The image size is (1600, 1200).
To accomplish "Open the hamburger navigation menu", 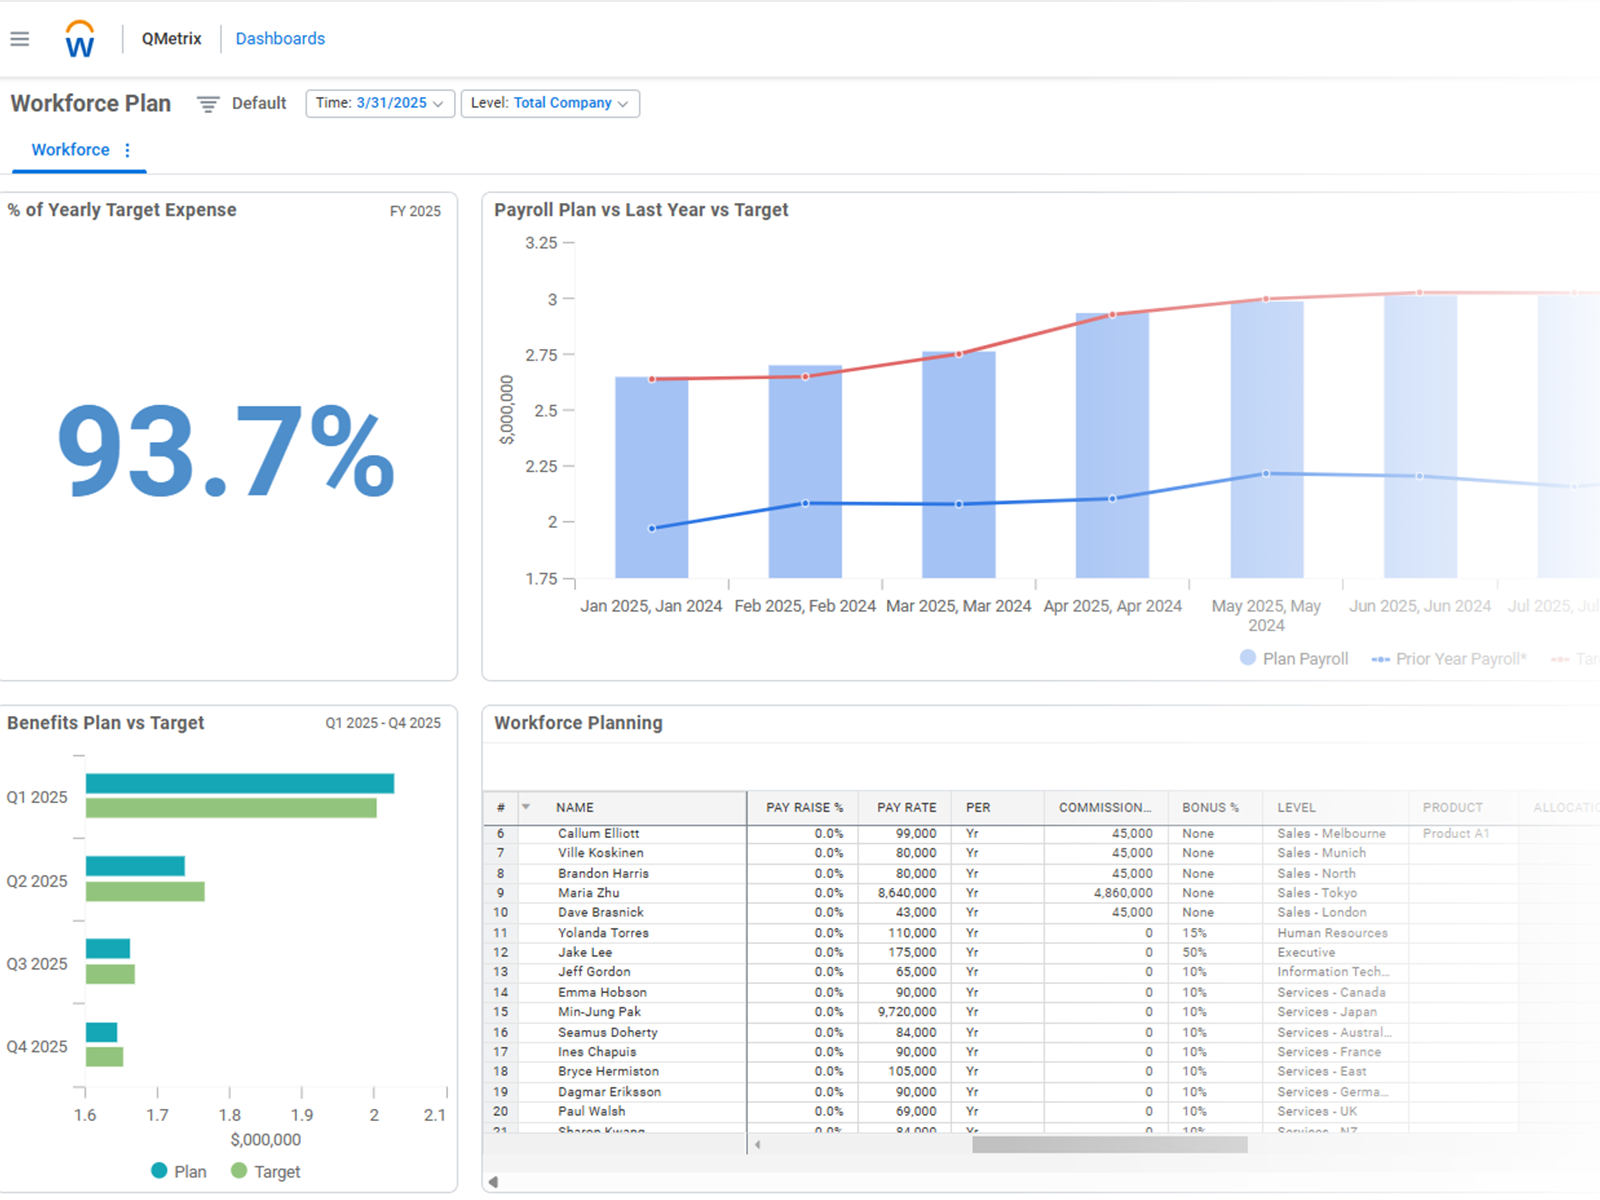I will [20, 39].
